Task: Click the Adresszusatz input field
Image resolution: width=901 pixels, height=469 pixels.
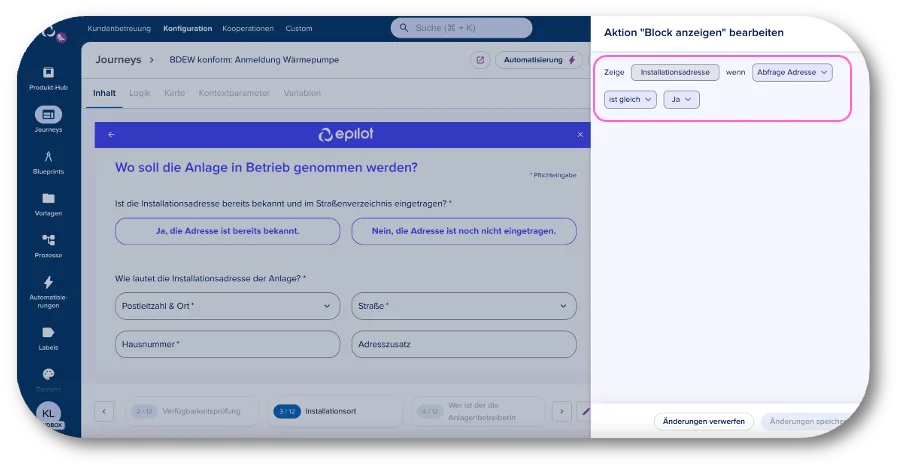Action: 464,344
